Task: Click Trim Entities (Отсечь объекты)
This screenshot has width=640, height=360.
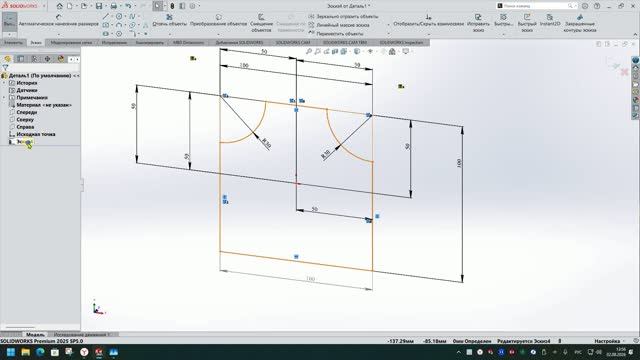Action: tap(169, 20)
